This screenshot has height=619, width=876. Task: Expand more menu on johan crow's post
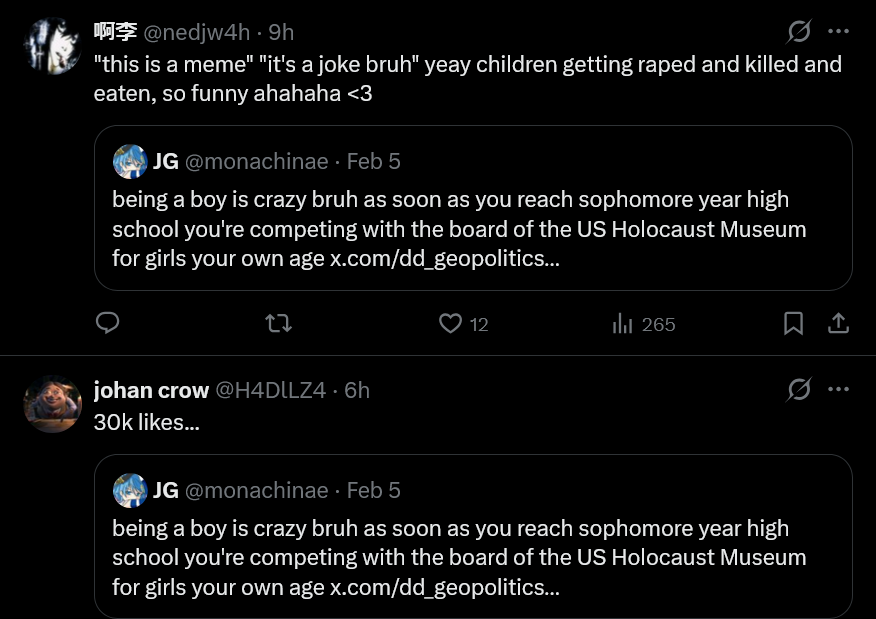coord(839,389)
